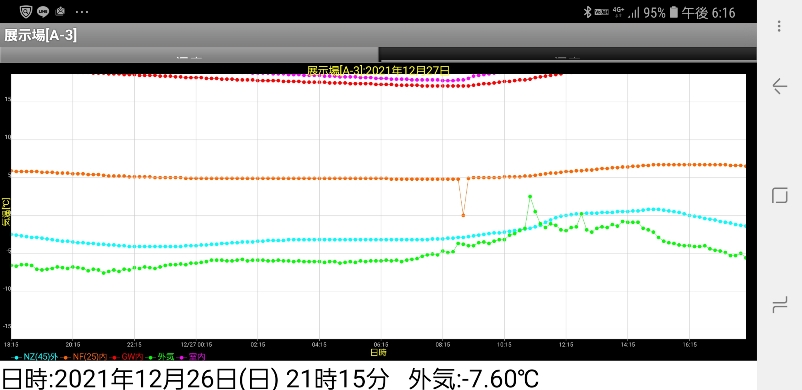The width and height of the screenshot is (802, 390).
Task: Tap the 12:15 x-axis tick label
Action: [x=566, y=344]
